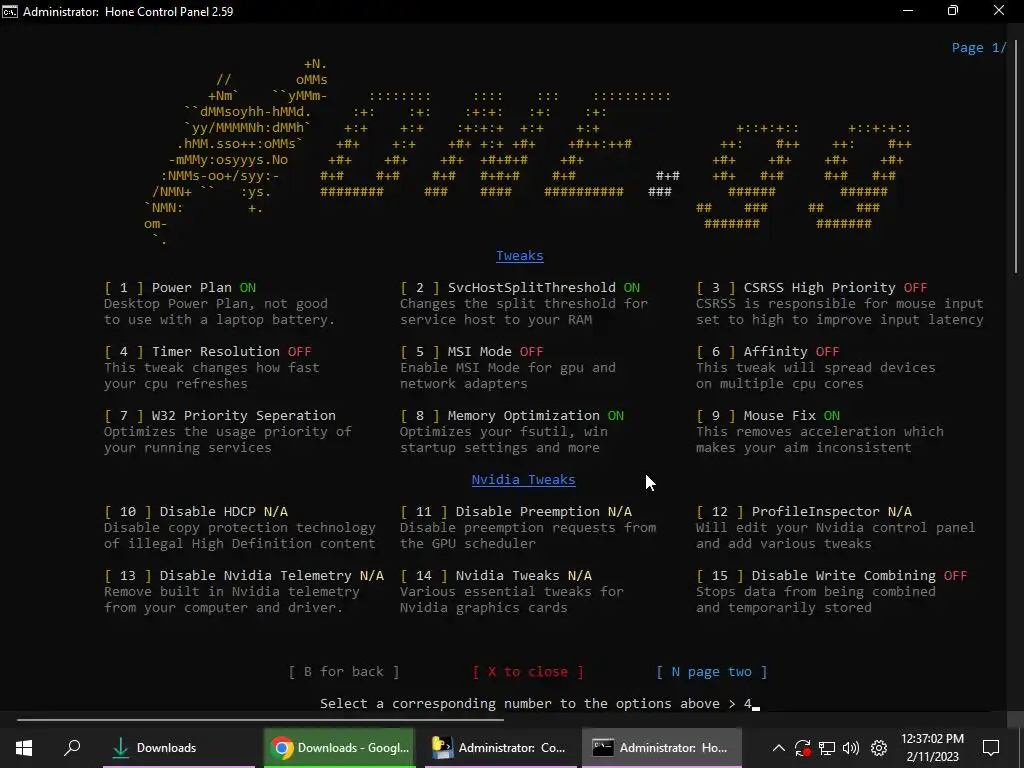Switch to Administrator Command Prompt taskbar item
The height and width of the screenshot is (768, 1024).
(501, 748)
